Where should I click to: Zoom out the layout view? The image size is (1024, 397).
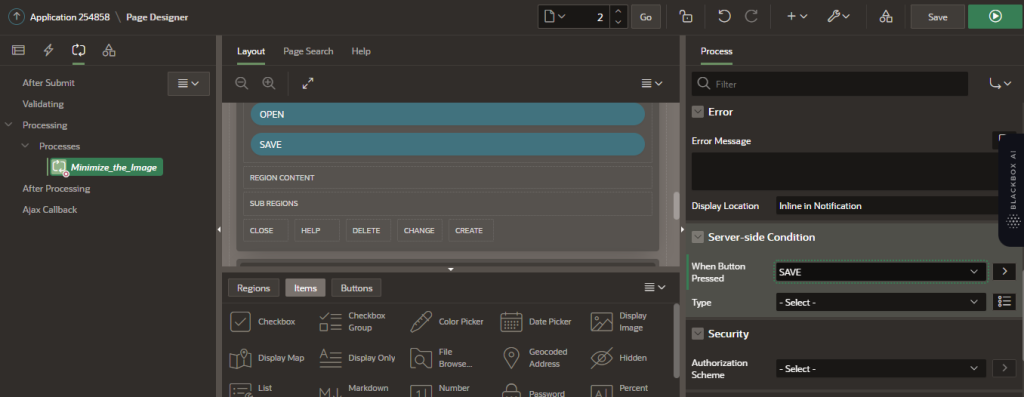(x=242, y=83)
